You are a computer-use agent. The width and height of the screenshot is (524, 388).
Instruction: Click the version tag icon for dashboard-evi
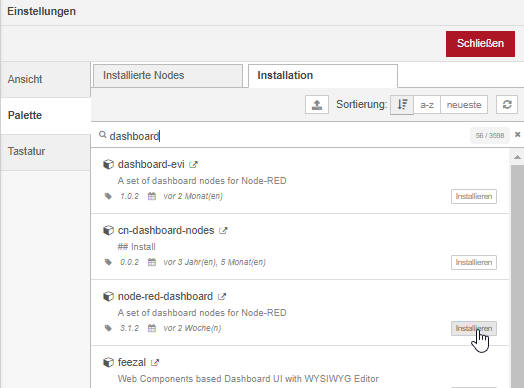108,196
